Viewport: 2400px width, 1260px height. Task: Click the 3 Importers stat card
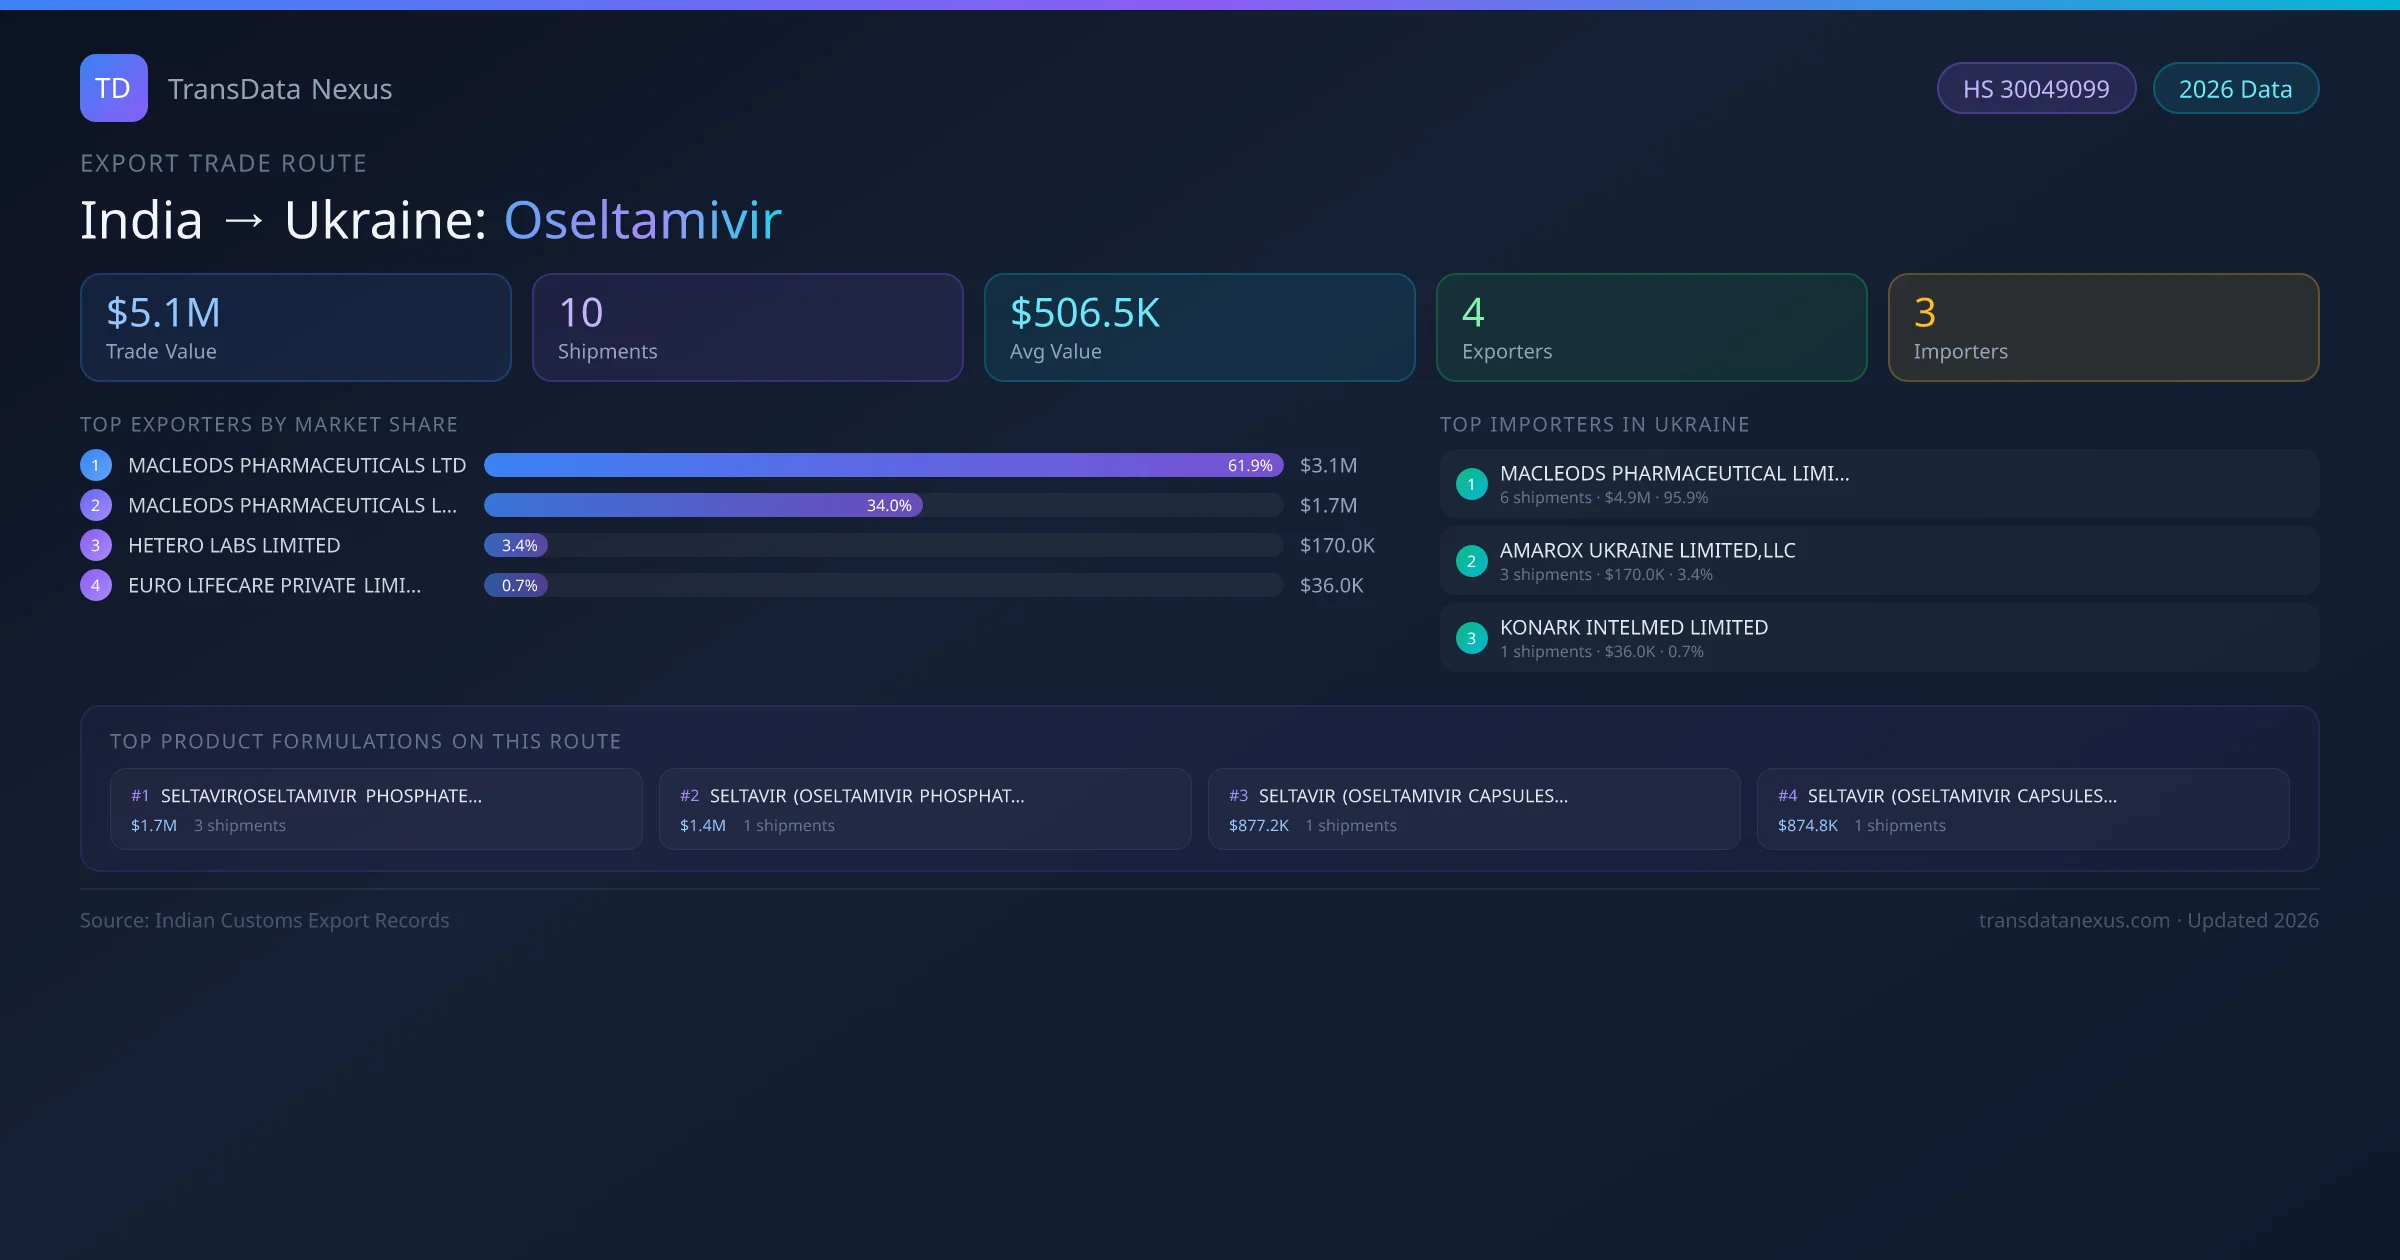tap(2103, 327)
